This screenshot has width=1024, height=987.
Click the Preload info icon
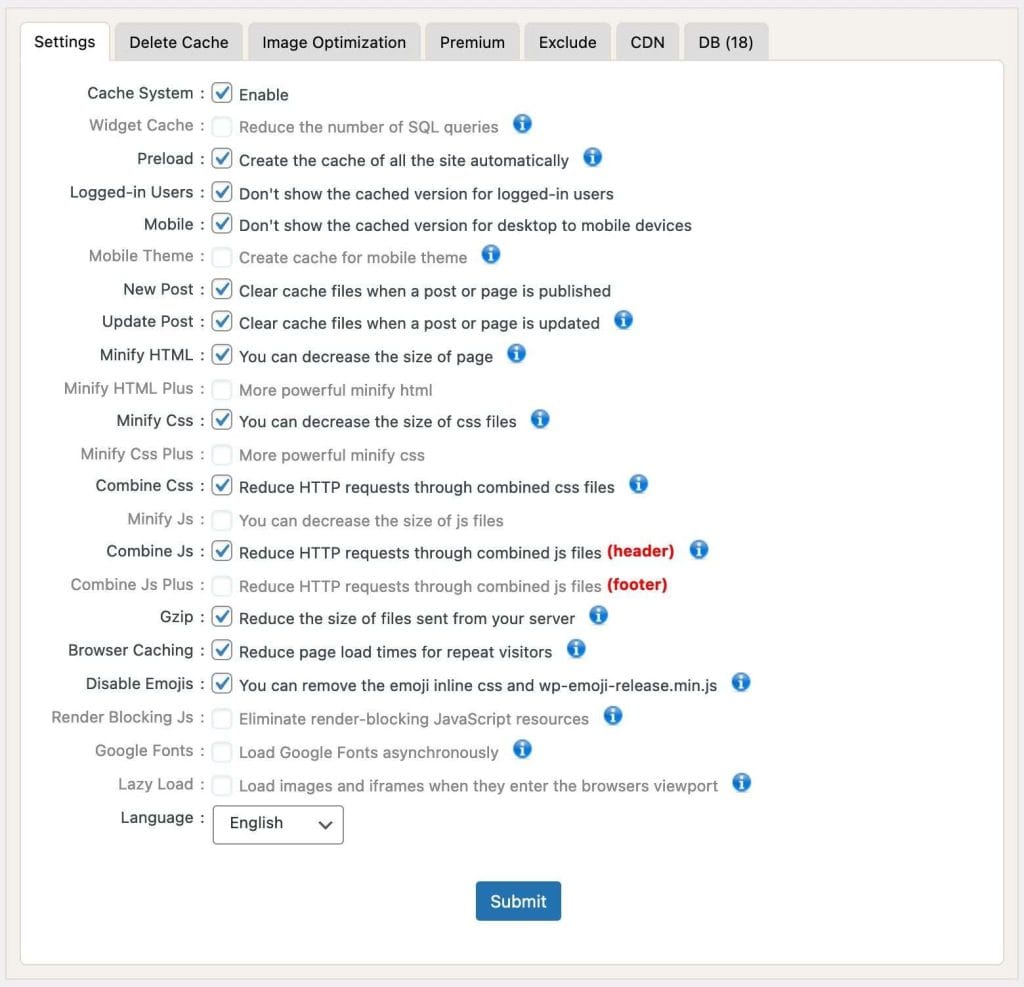[590, 157]
